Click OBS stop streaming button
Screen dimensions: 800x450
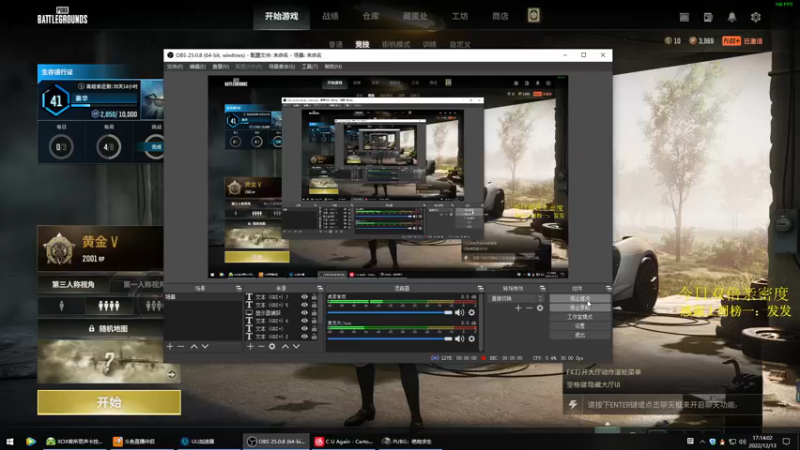[580, 298]
